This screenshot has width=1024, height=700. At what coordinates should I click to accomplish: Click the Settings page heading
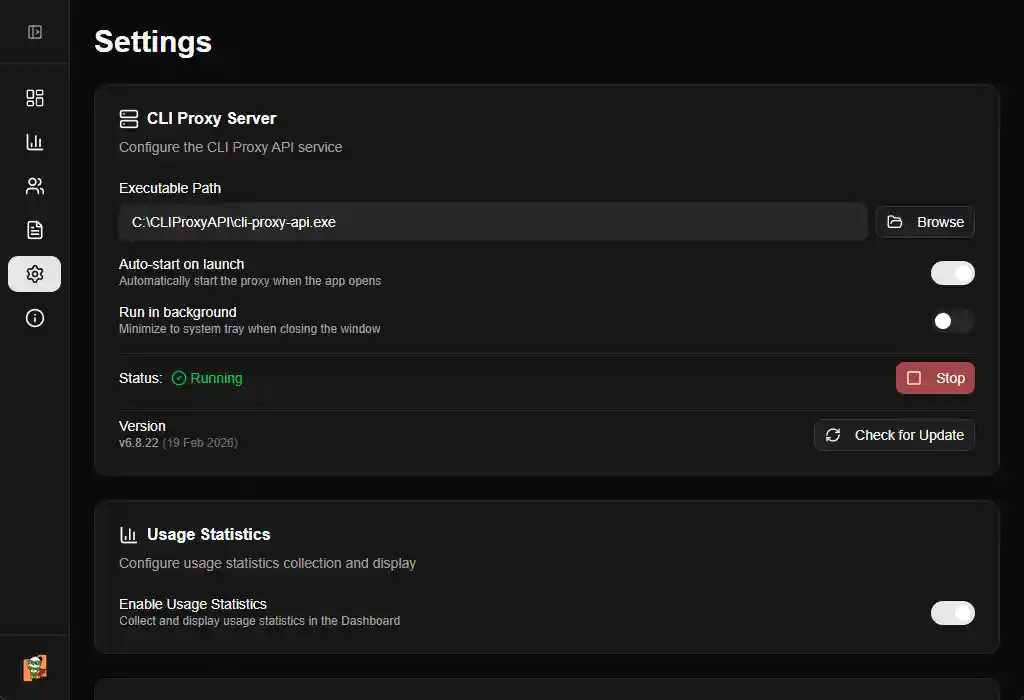tap(153, 42)
